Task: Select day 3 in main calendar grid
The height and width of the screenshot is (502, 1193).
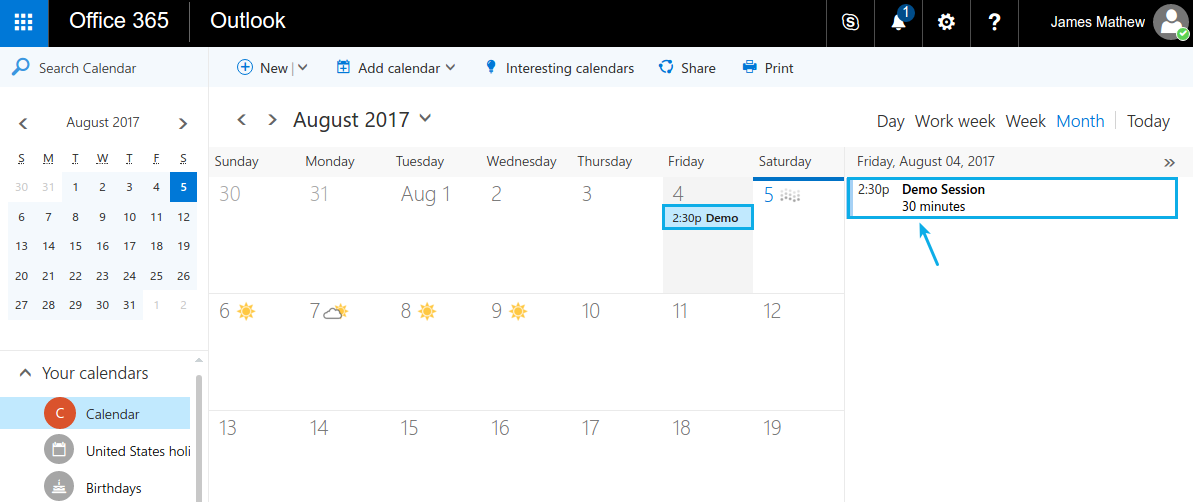Action: [617, 236]
